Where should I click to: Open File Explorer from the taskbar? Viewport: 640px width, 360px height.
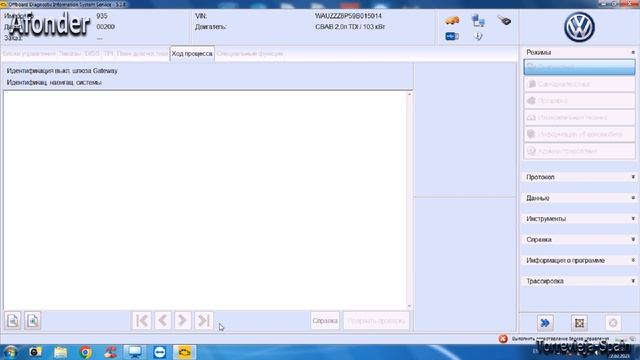click(60, 352)
